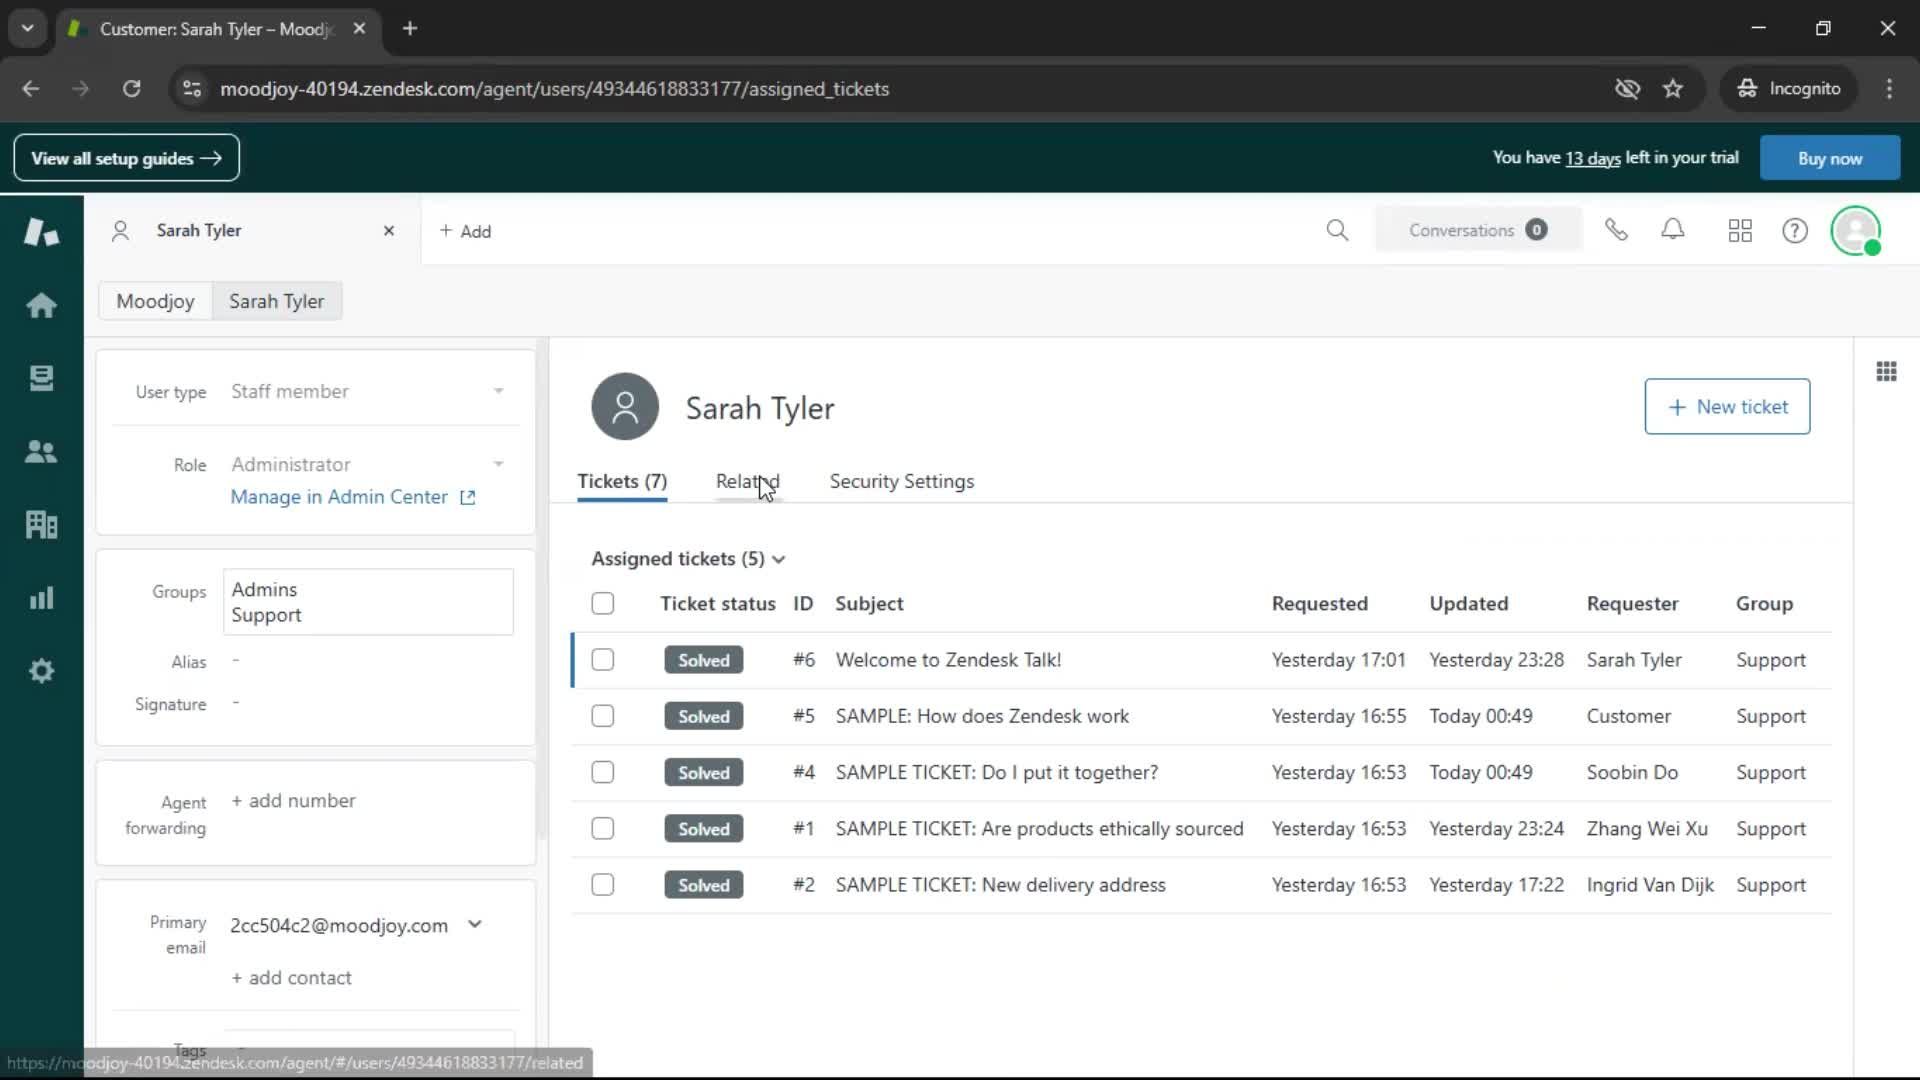Open Views tickets icon in sidebar
Image resolution: width=1920 pixels, height=1080 pixels.
(x=41, y=378)
